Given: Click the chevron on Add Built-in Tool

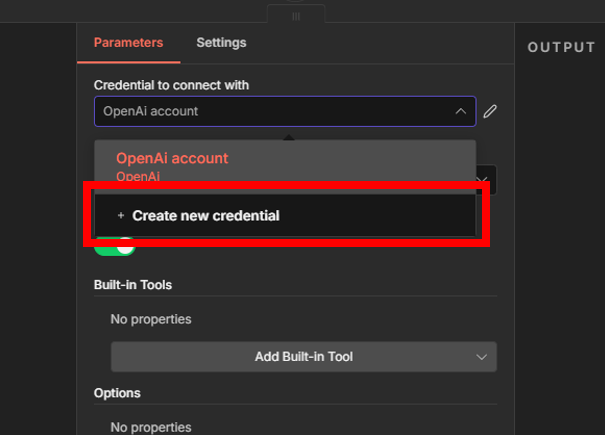Looking at the screenshot, I should (x=481, y=357).
